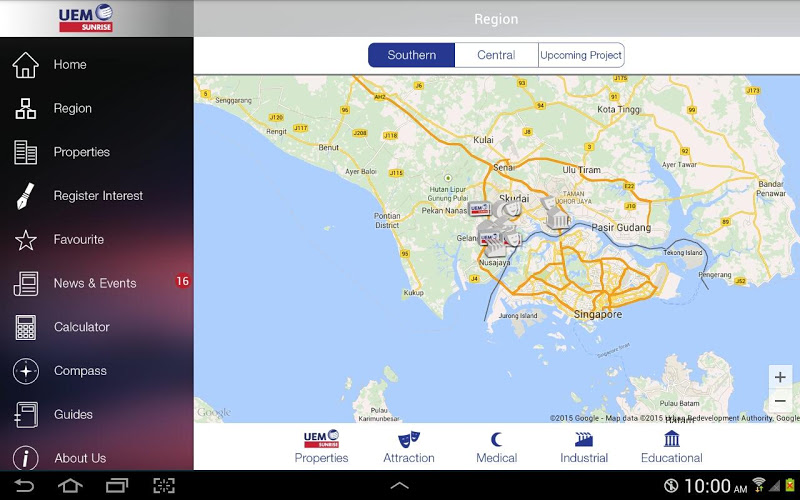
Task: Tap the screenshot capture button
Action: (x=164, y=485)
